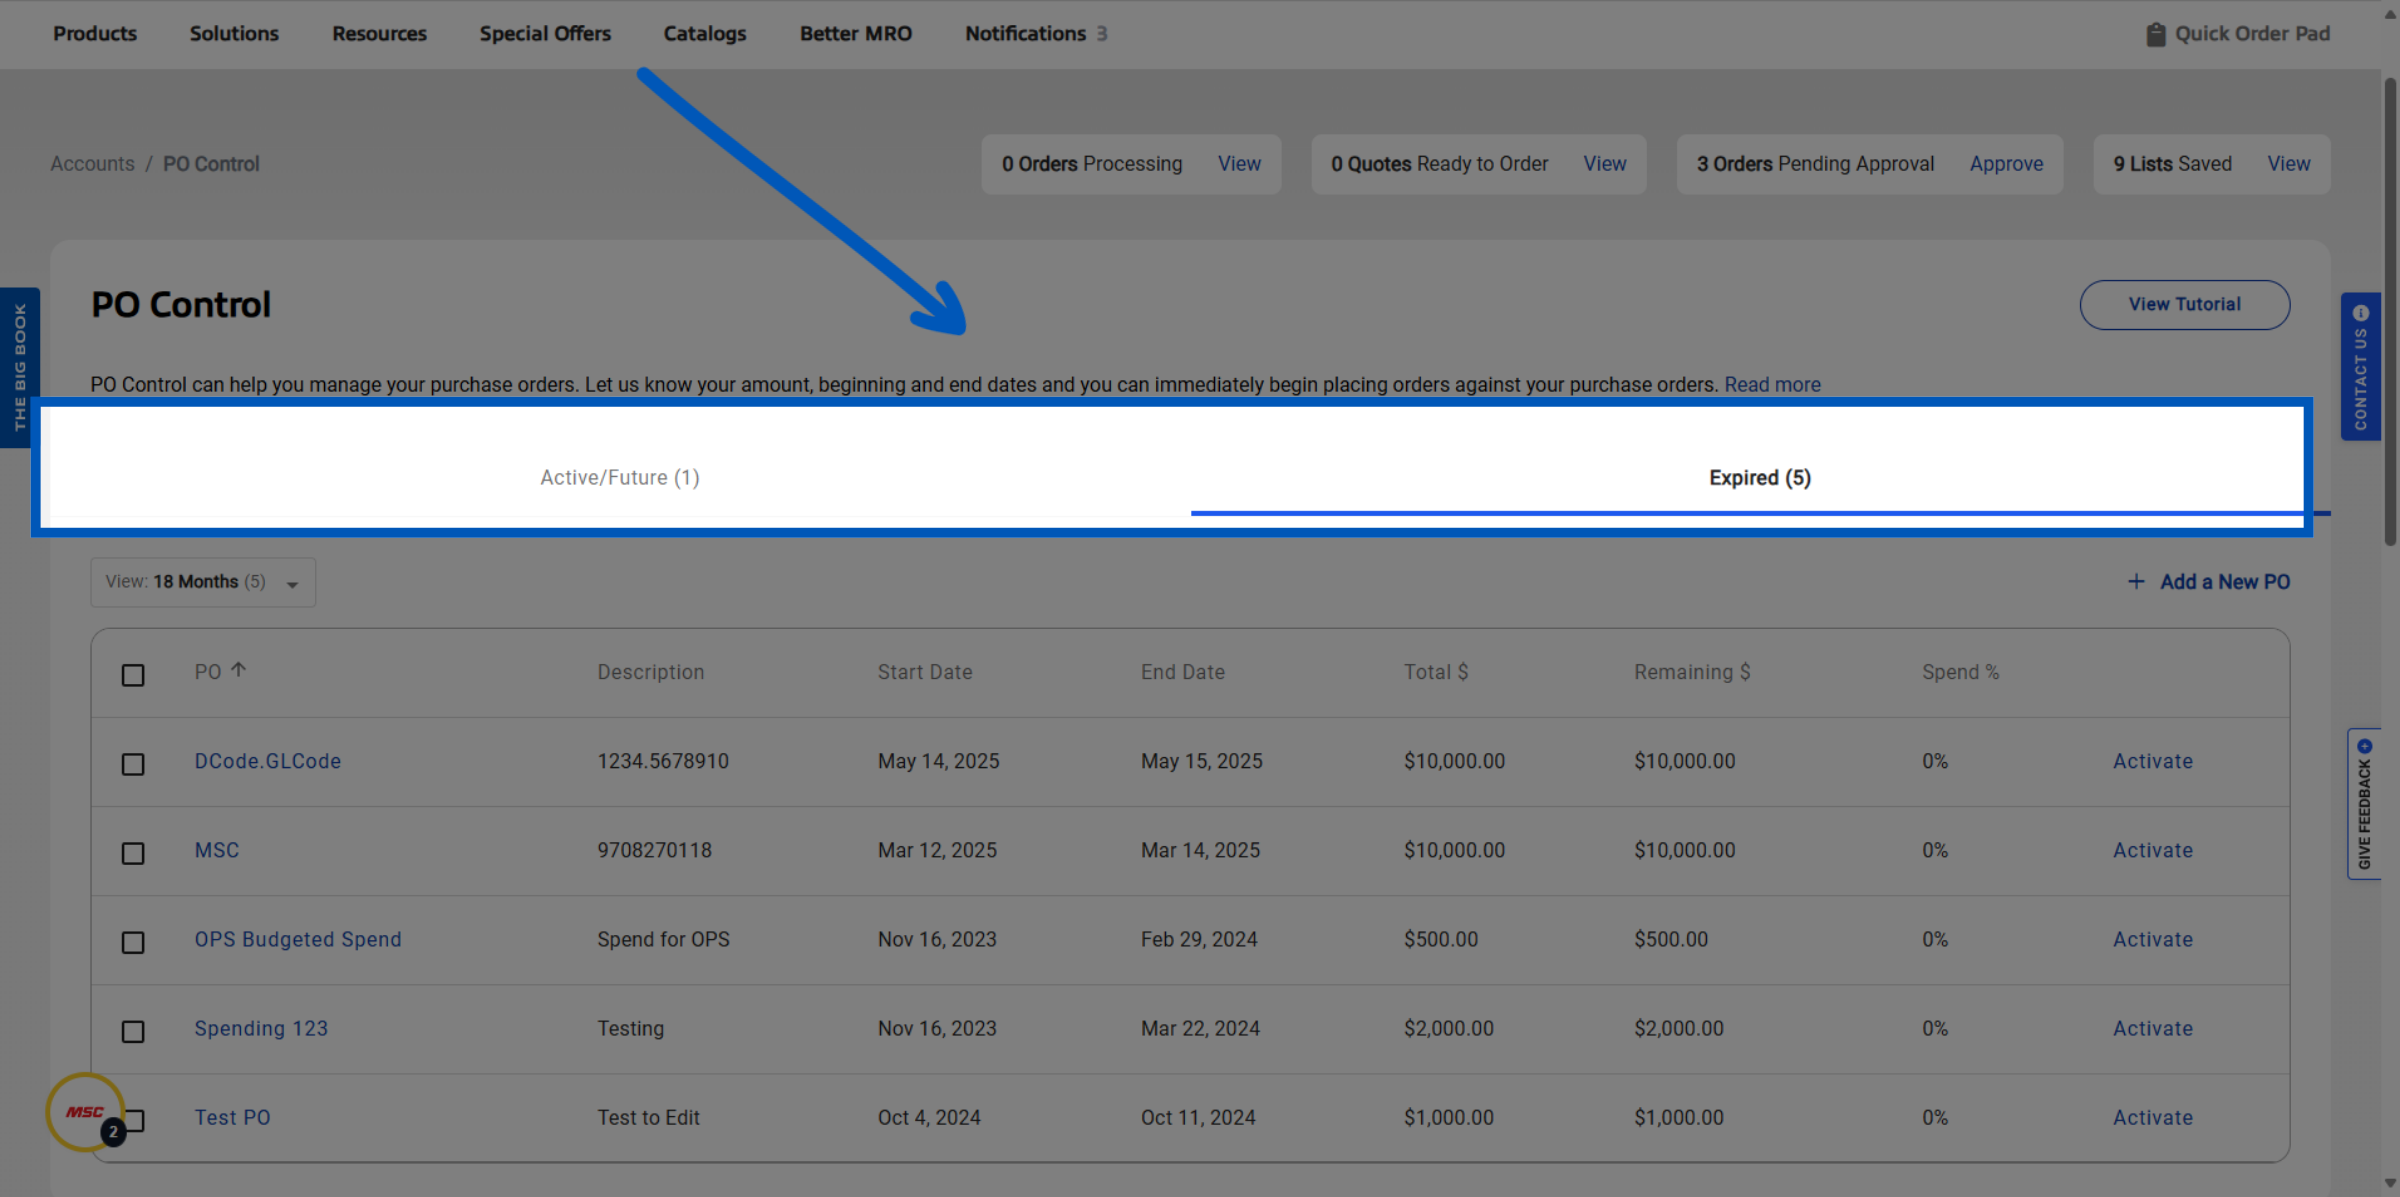View the 9 Lists Saved
This screenshot has height=1197, width=2400.
point(2288,164)
